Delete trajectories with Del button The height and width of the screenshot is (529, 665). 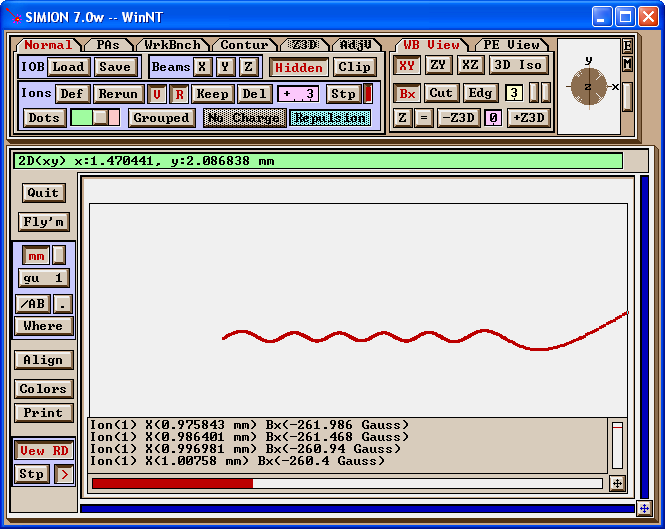(x=254, y=94)
